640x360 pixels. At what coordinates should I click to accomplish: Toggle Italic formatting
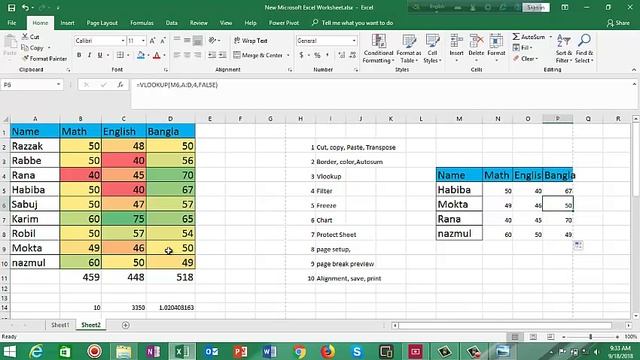tap(89, 55)
